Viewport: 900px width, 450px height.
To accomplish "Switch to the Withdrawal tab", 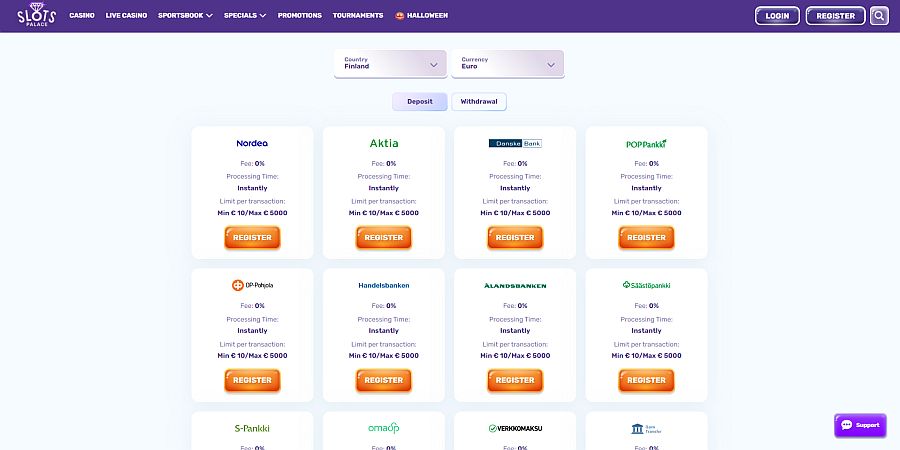I will [479, 102].
